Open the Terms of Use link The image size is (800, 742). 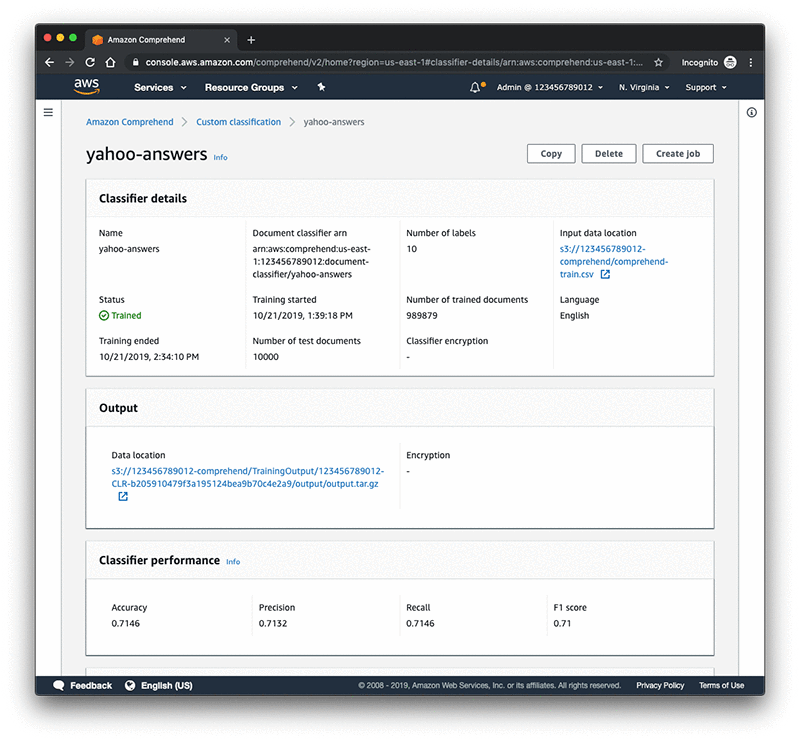pos(721,685)
